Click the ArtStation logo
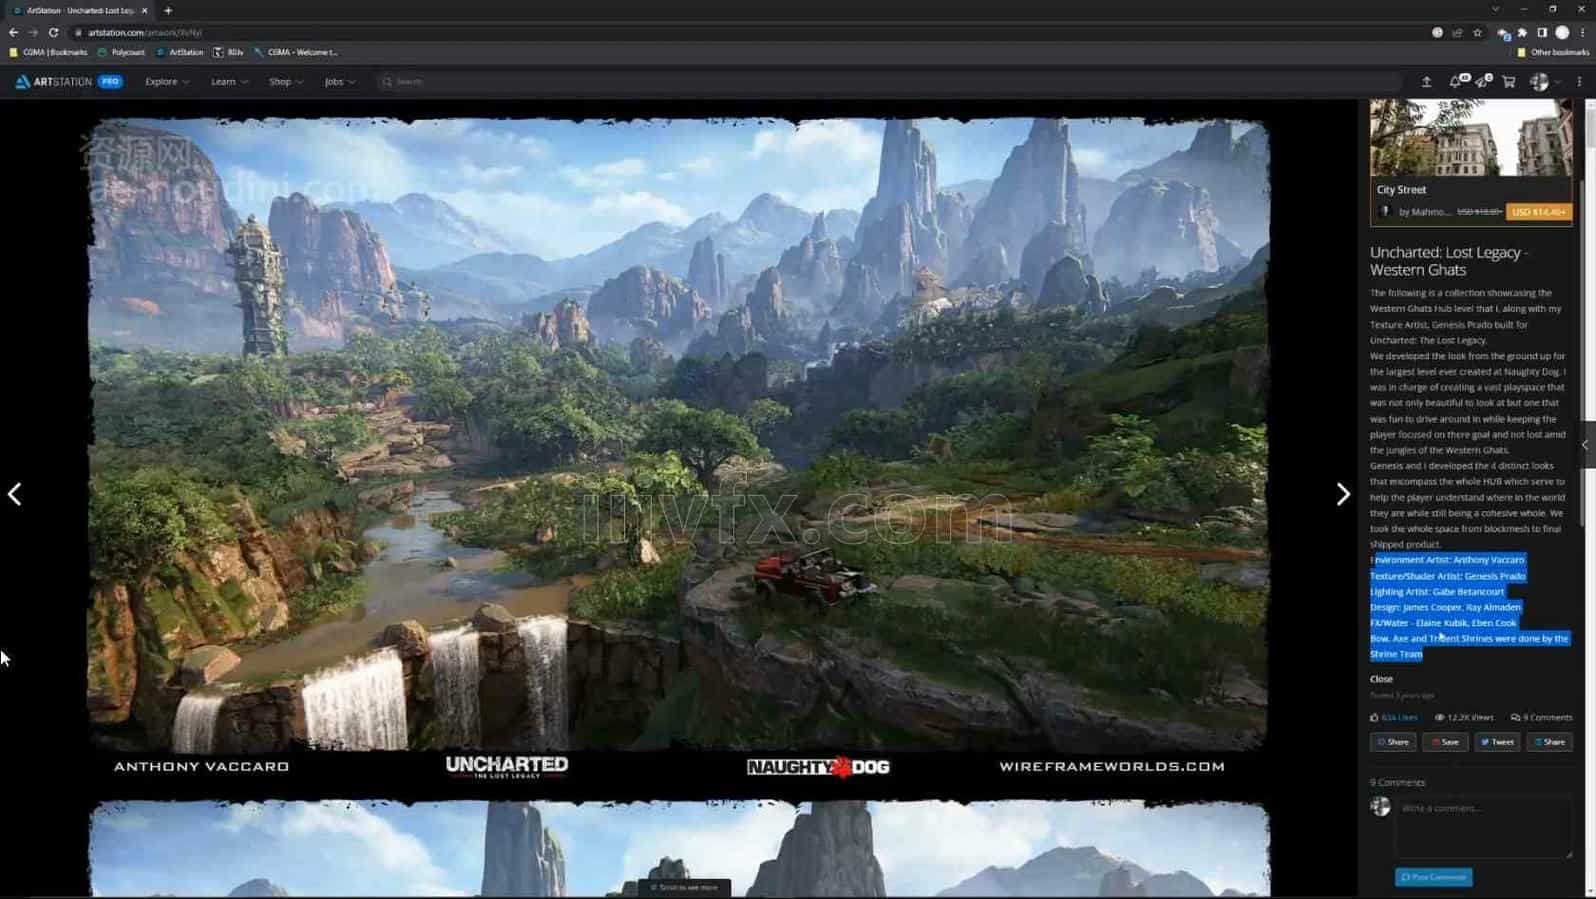This screenshot has height=899, width=1596. (53, 82)
